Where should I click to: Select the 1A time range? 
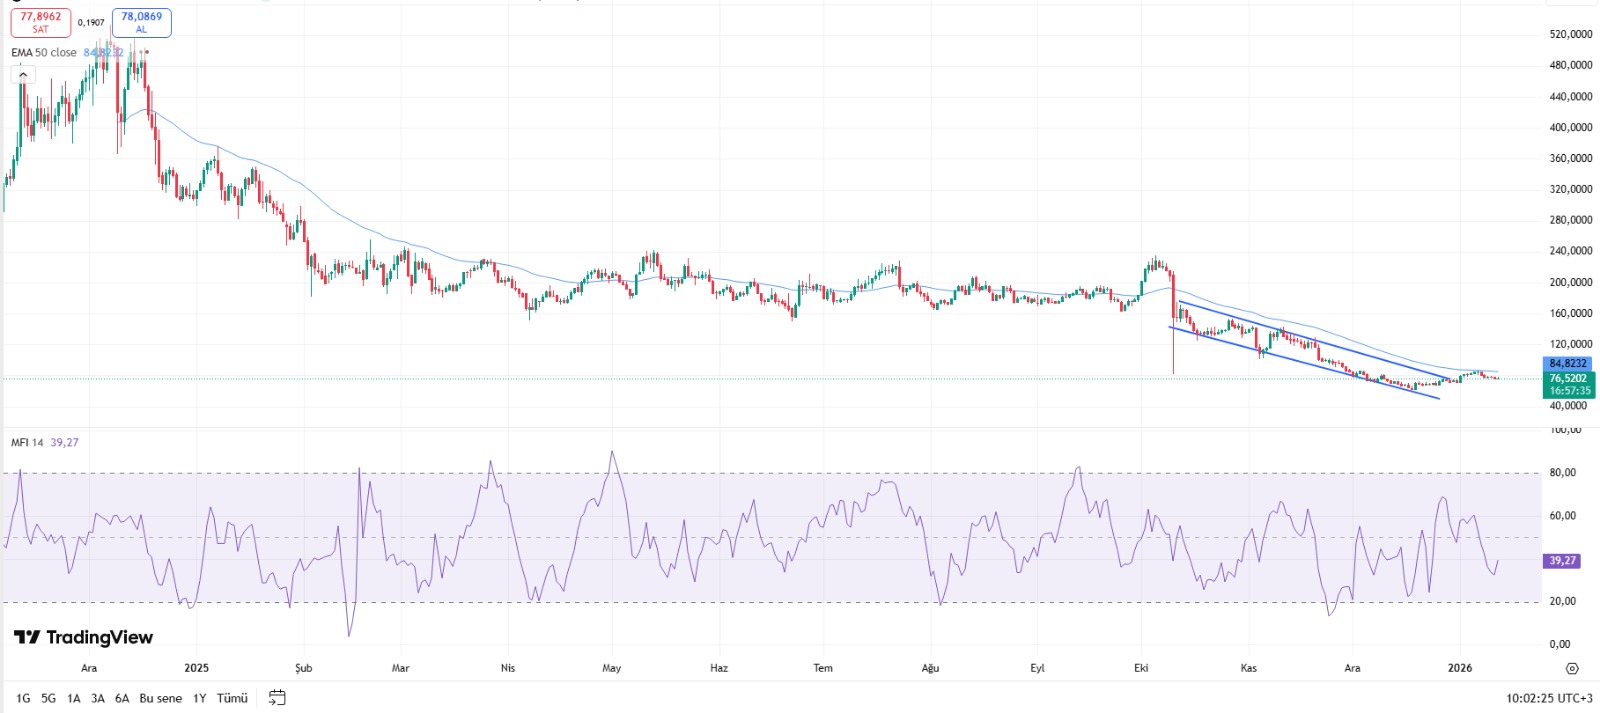click(73, 698)
